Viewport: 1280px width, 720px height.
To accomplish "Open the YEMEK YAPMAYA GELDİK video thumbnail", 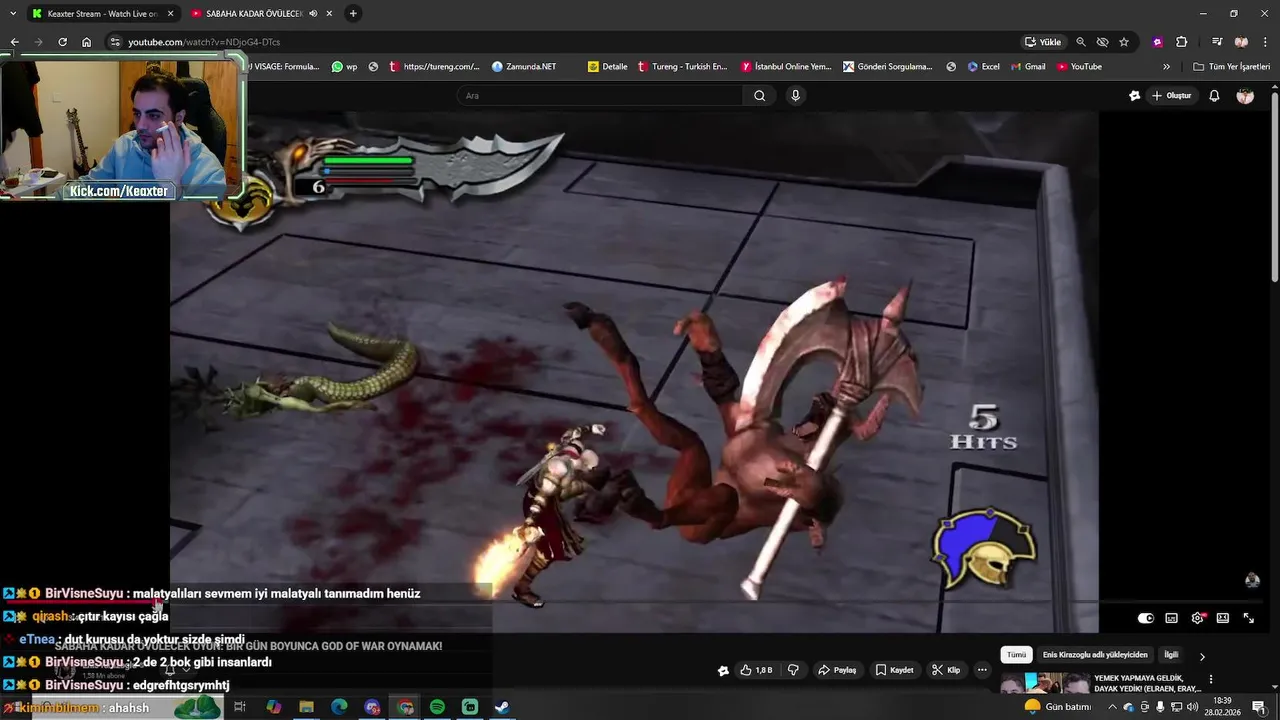I will [x=1045, y=684].
